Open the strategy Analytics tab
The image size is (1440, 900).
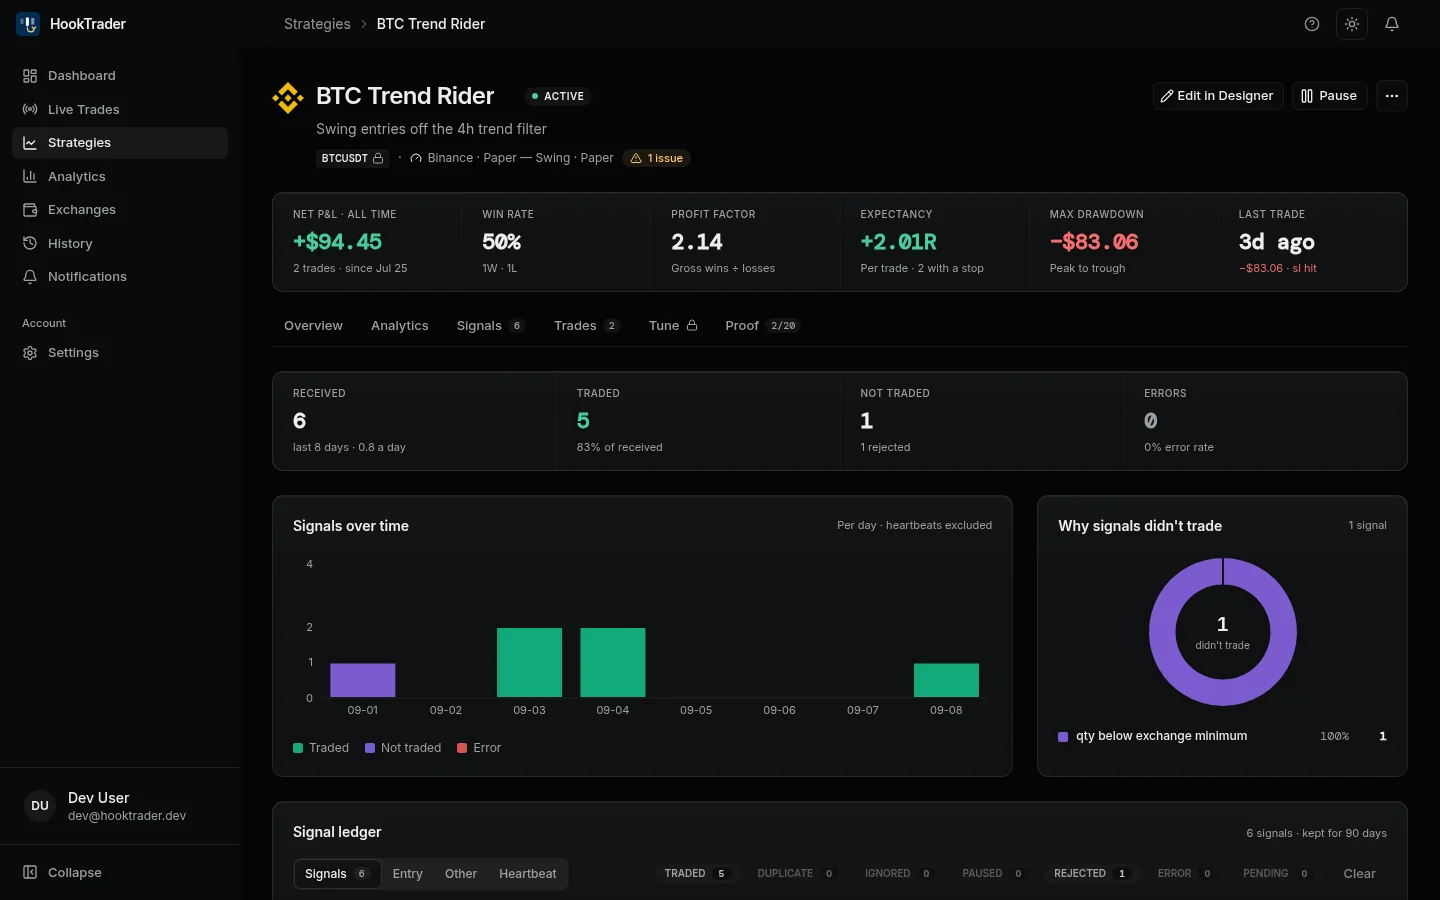(x=400, y=326)
